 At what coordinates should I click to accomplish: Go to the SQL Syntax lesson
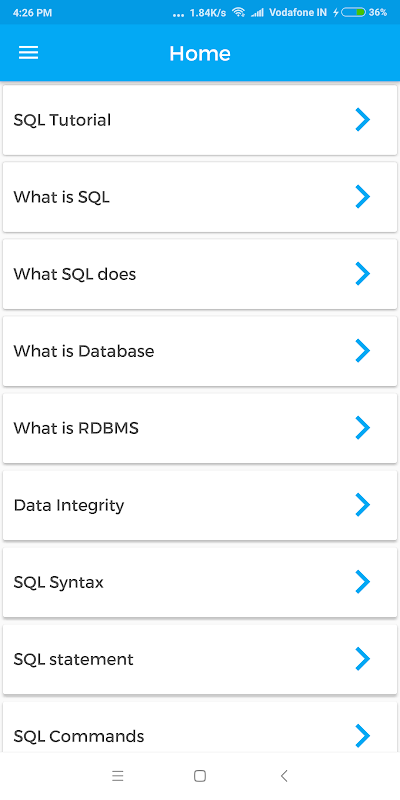pos(200,582)
